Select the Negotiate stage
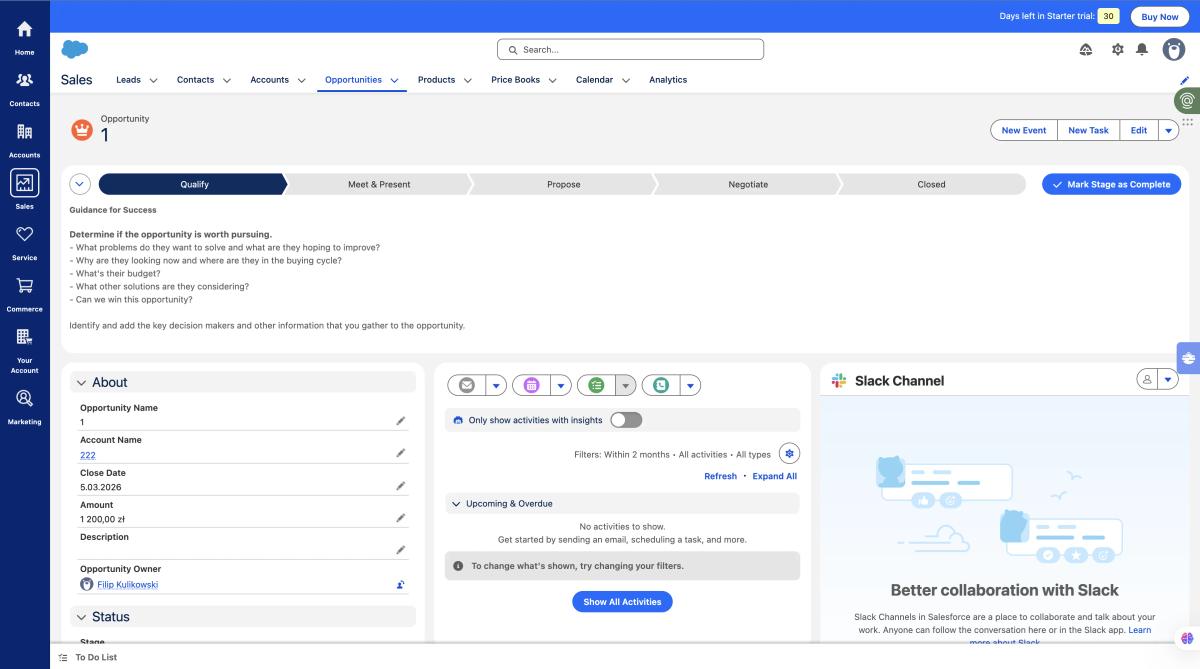 click(748, 184)
